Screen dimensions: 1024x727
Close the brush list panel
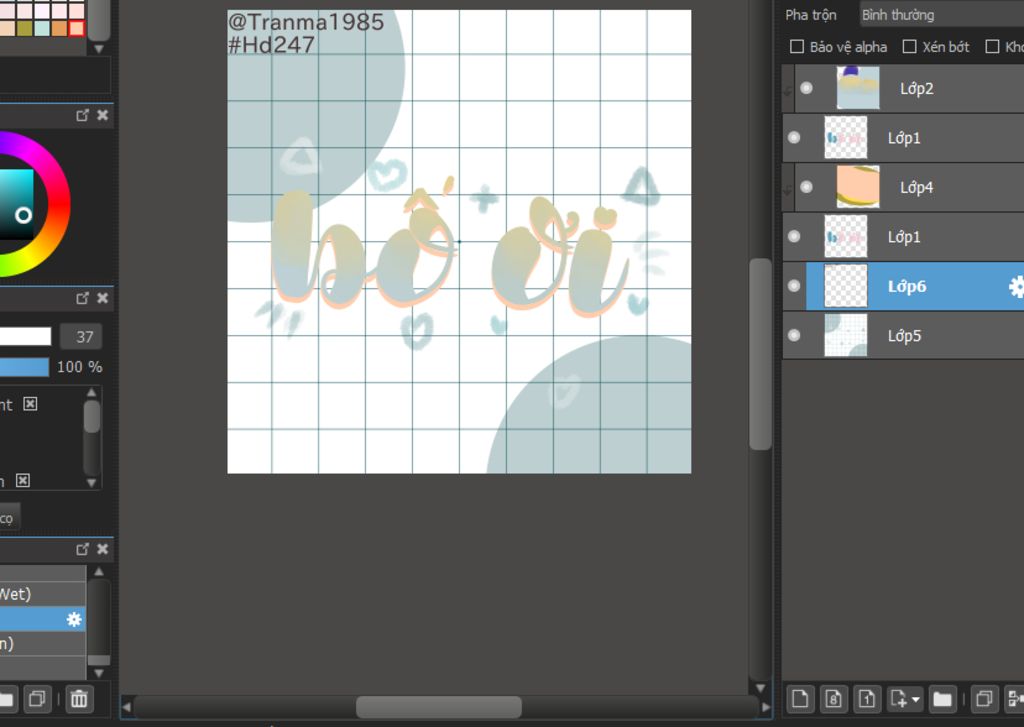pyautogui.click(x=103, y=549)
